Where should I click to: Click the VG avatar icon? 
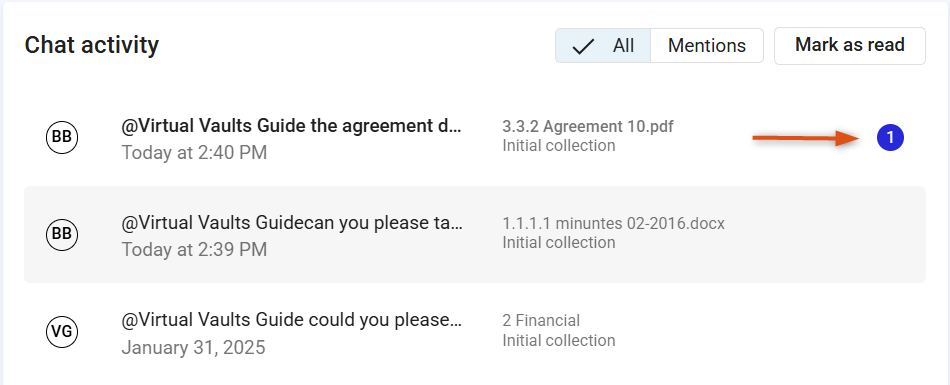coord(62,331)
